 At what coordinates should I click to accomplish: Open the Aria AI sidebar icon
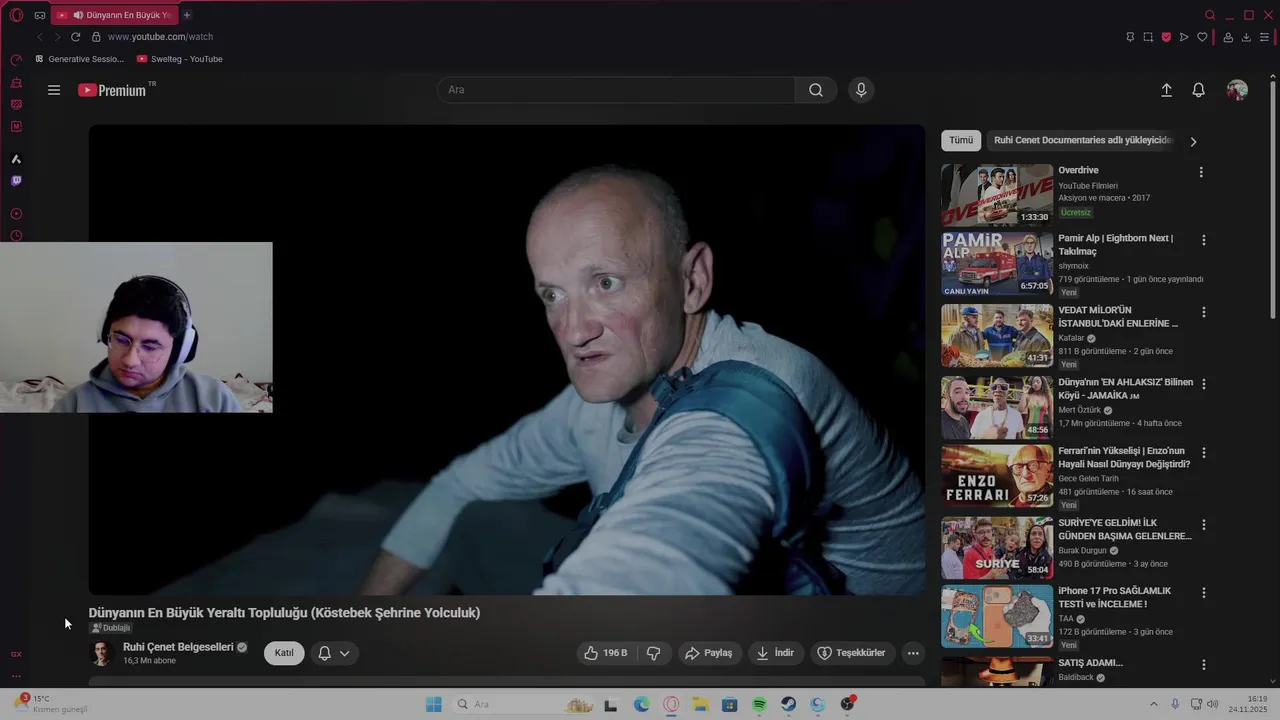16,159
